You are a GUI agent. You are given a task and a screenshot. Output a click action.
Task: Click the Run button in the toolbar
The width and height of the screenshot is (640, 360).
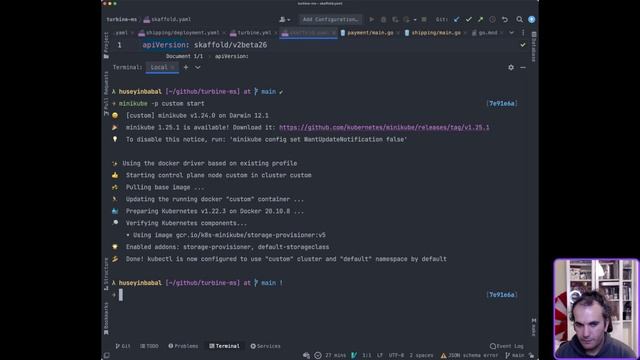(x=371, y=19)
